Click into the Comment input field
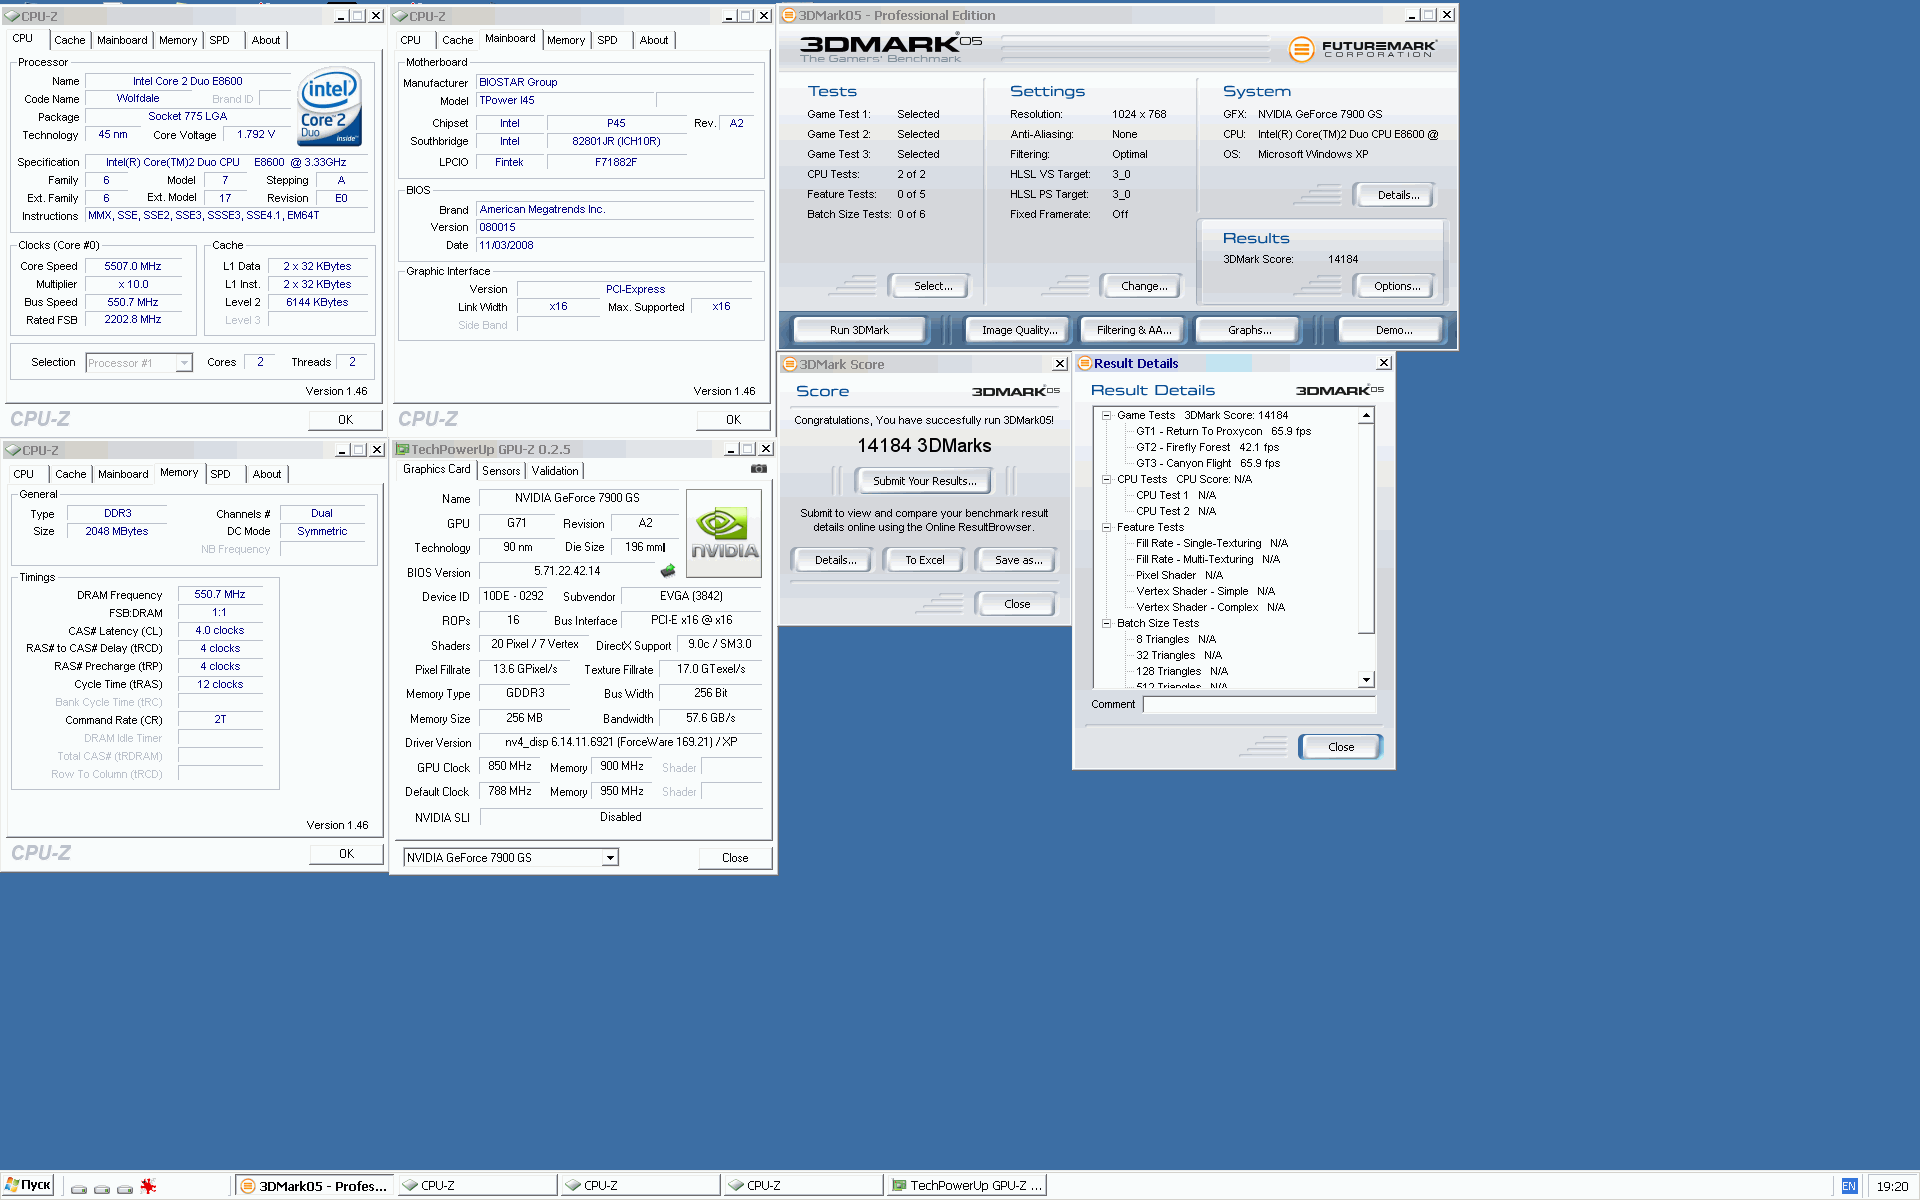Screen dimensions: 1920x1200 (x=1259, y=704)
